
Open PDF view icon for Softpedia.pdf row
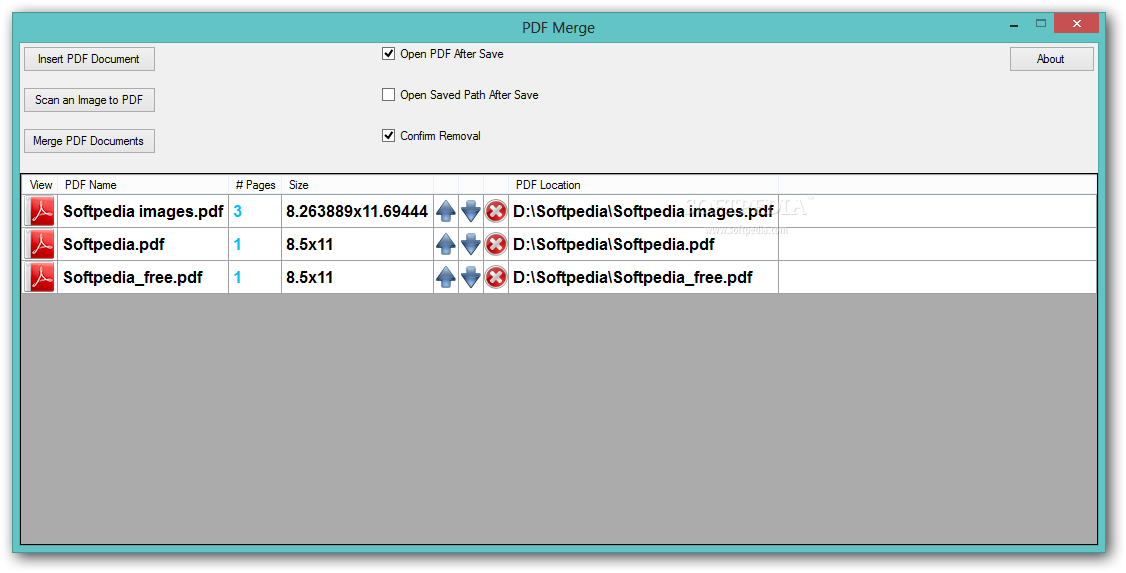[40, 244]
